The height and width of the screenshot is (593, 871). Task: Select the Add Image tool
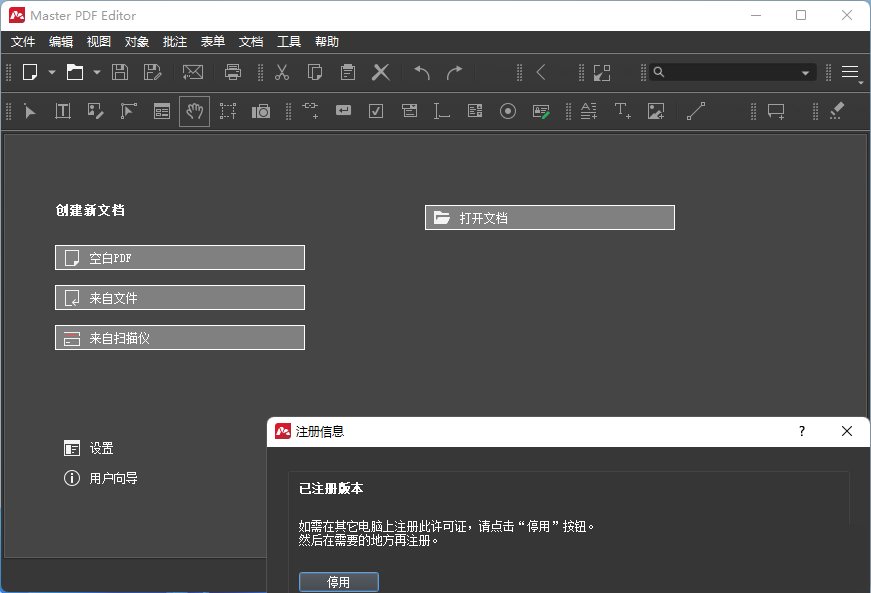[655, 110]
